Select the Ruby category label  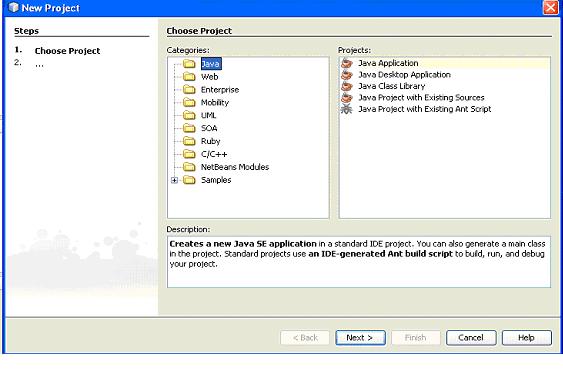click(x=210, y=141)
